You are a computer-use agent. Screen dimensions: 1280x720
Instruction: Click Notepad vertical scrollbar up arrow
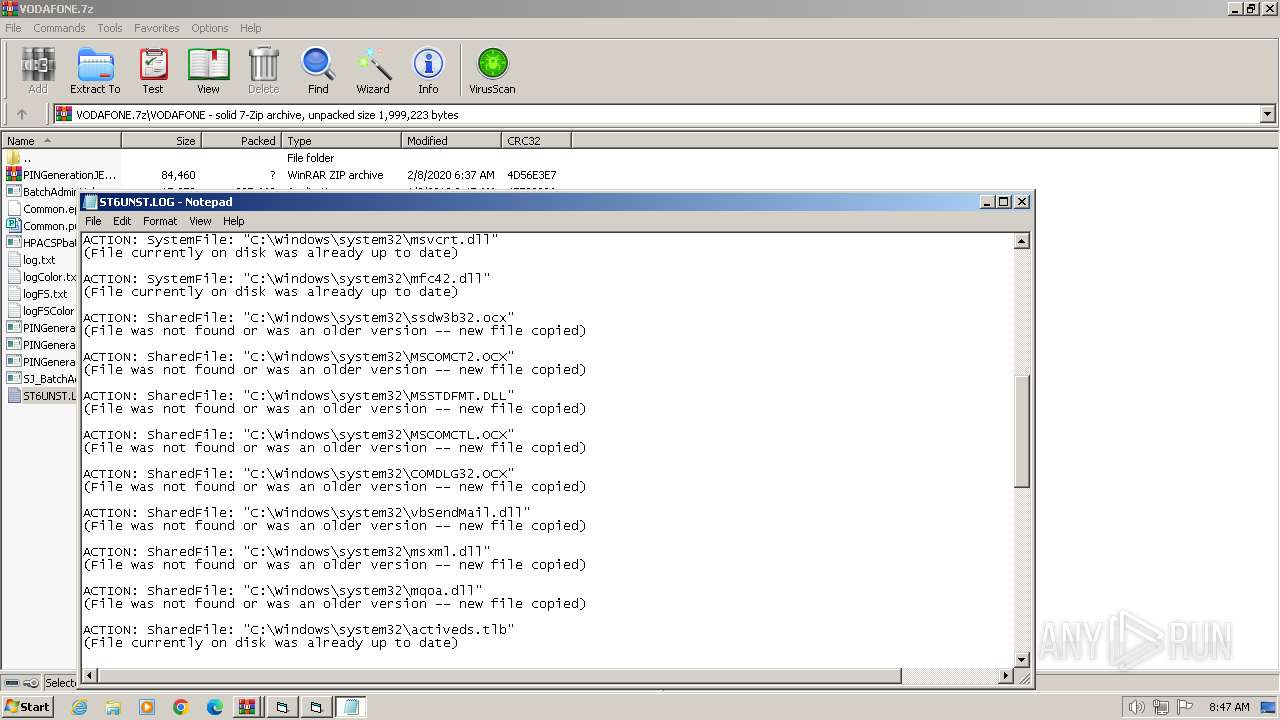click(x=1021, y=241)
